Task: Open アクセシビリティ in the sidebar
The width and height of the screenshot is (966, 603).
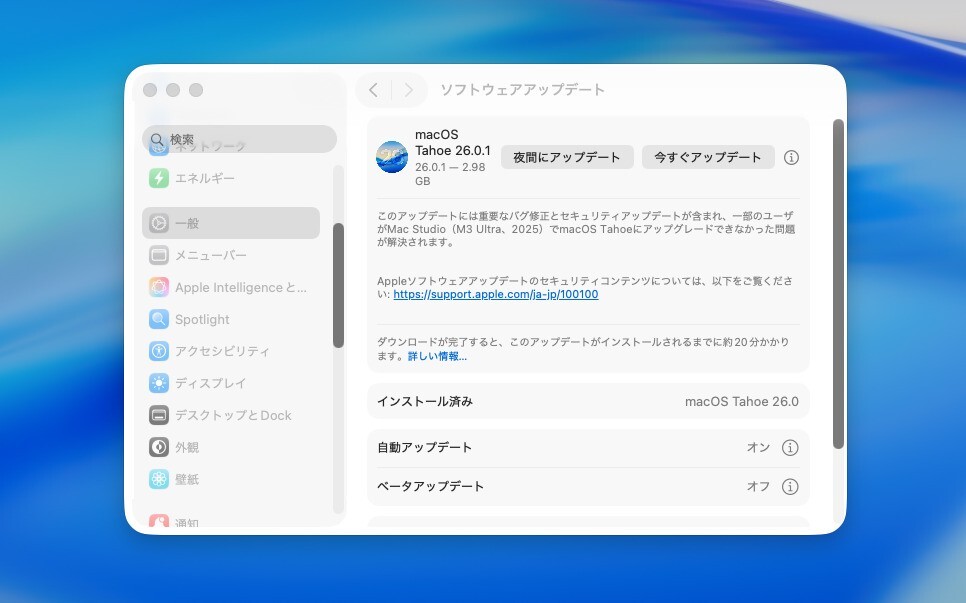Action: tap(231, 351)
